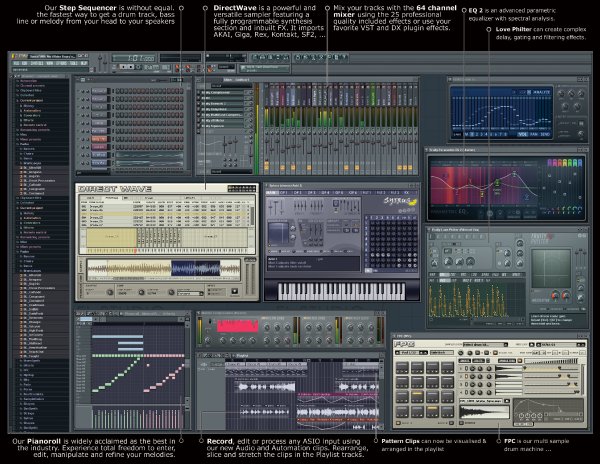The height and width of the screenshot is (464, 600).
Task: Click the Record button in the transport panel
Action: [x=139, y=67]
